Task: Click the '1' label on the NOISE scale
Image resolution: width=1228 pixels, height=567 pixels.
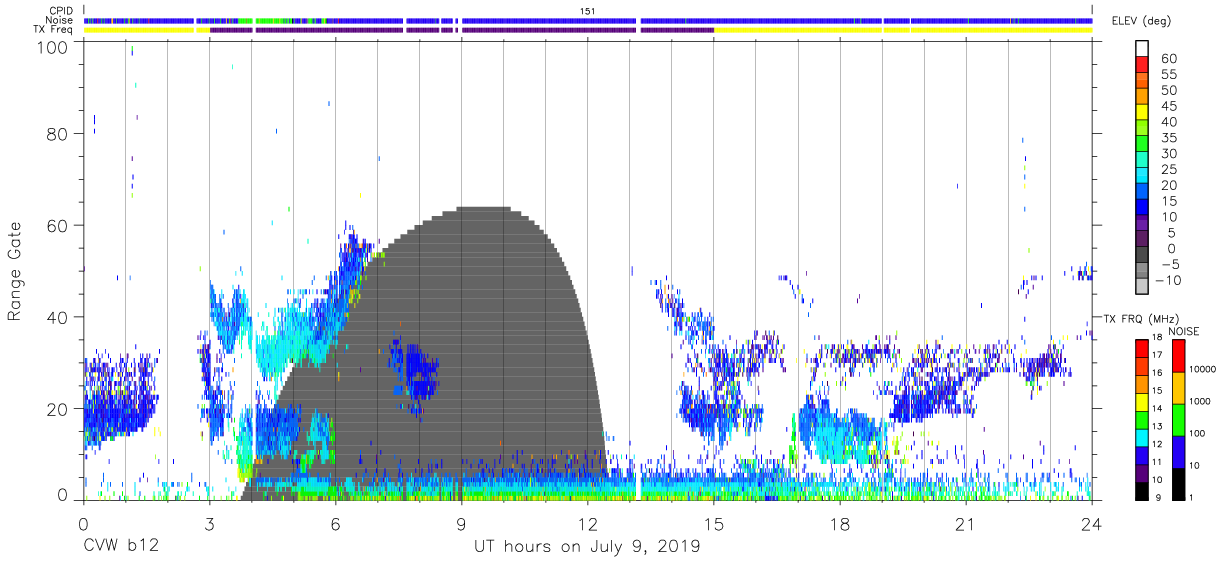Action: pos(1192,497)
